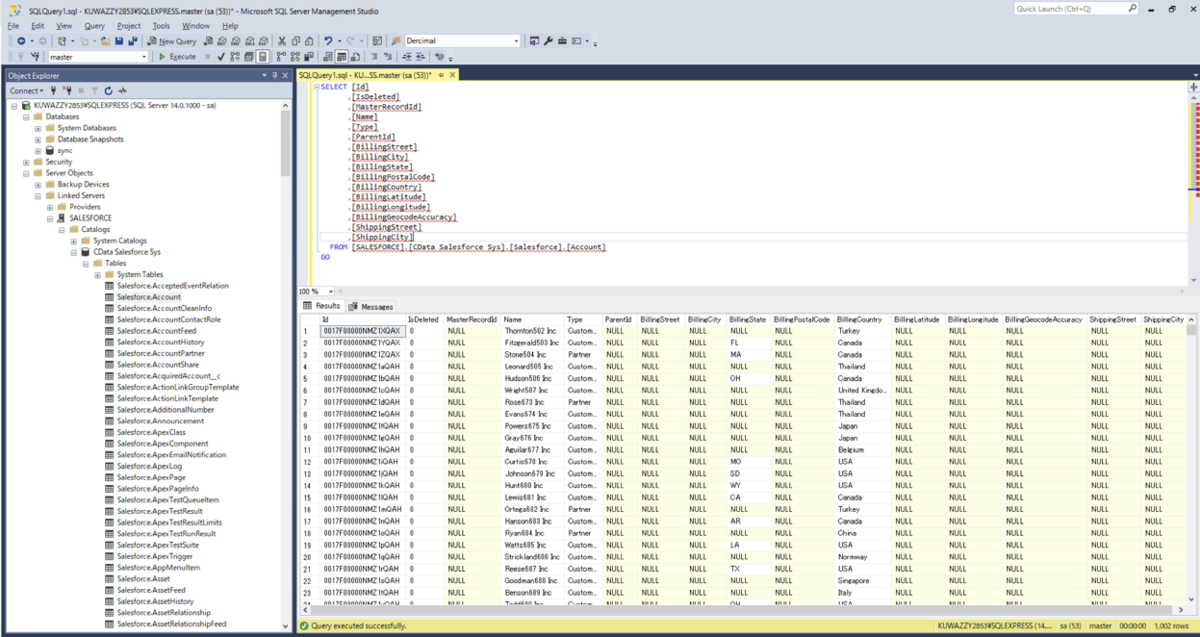Viewport: 1200px width, 637px height.
Task: Select the cell 'Thornton502 Inc'
Action: coord(532,330)
